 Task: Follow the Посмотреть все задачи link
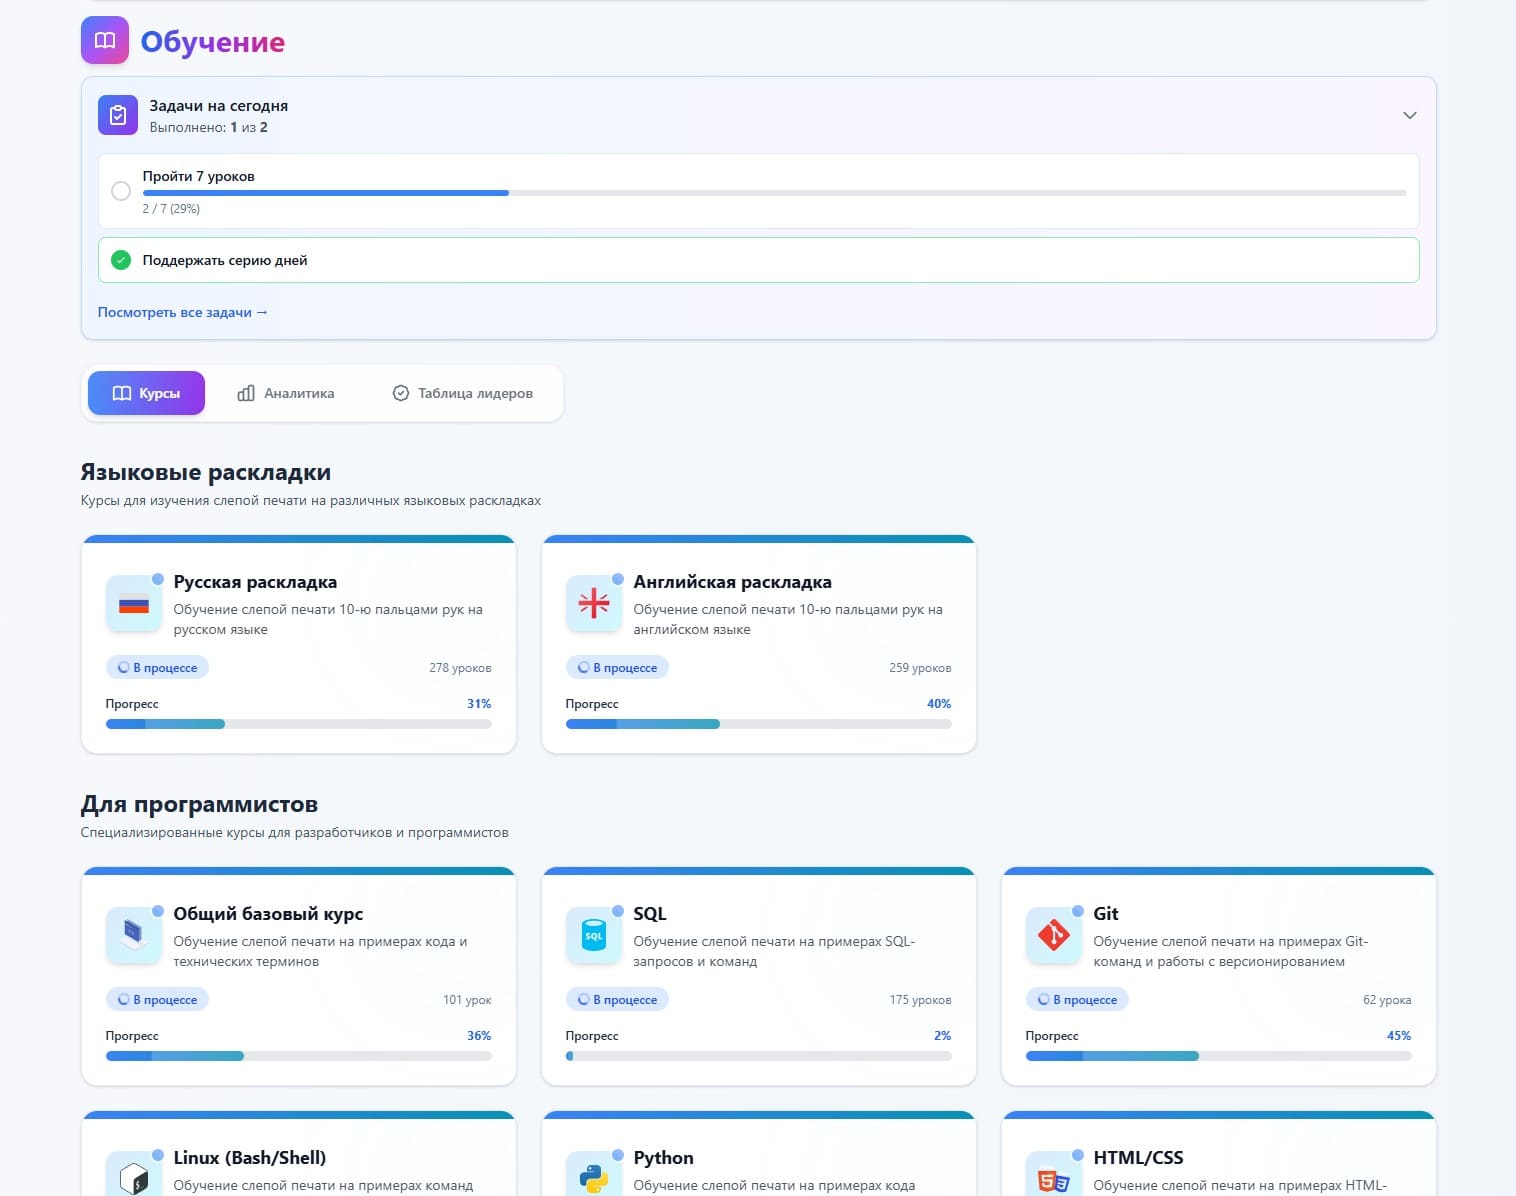pos(182,312)
